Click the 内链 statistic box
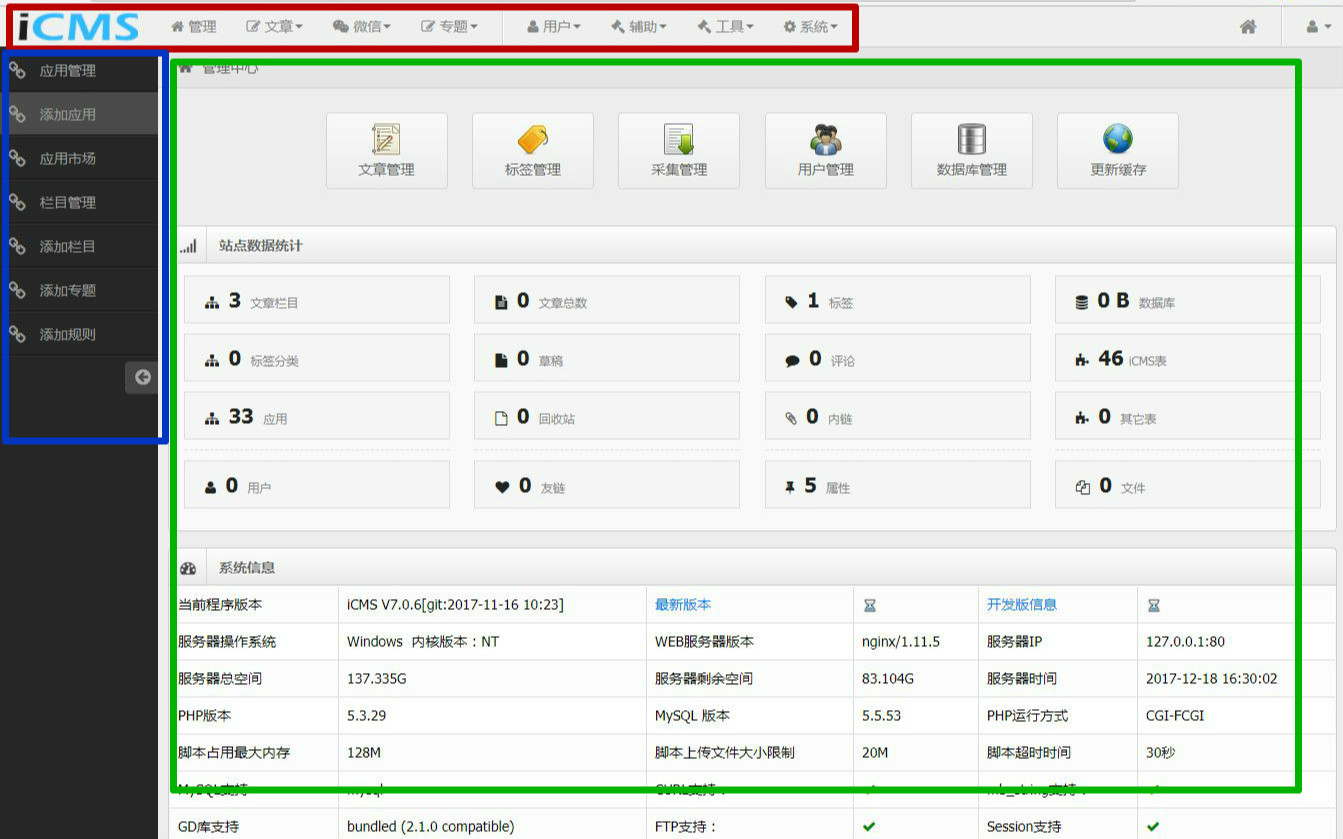This screenshot has height=839, width=1343. click(x=898, y=416)
